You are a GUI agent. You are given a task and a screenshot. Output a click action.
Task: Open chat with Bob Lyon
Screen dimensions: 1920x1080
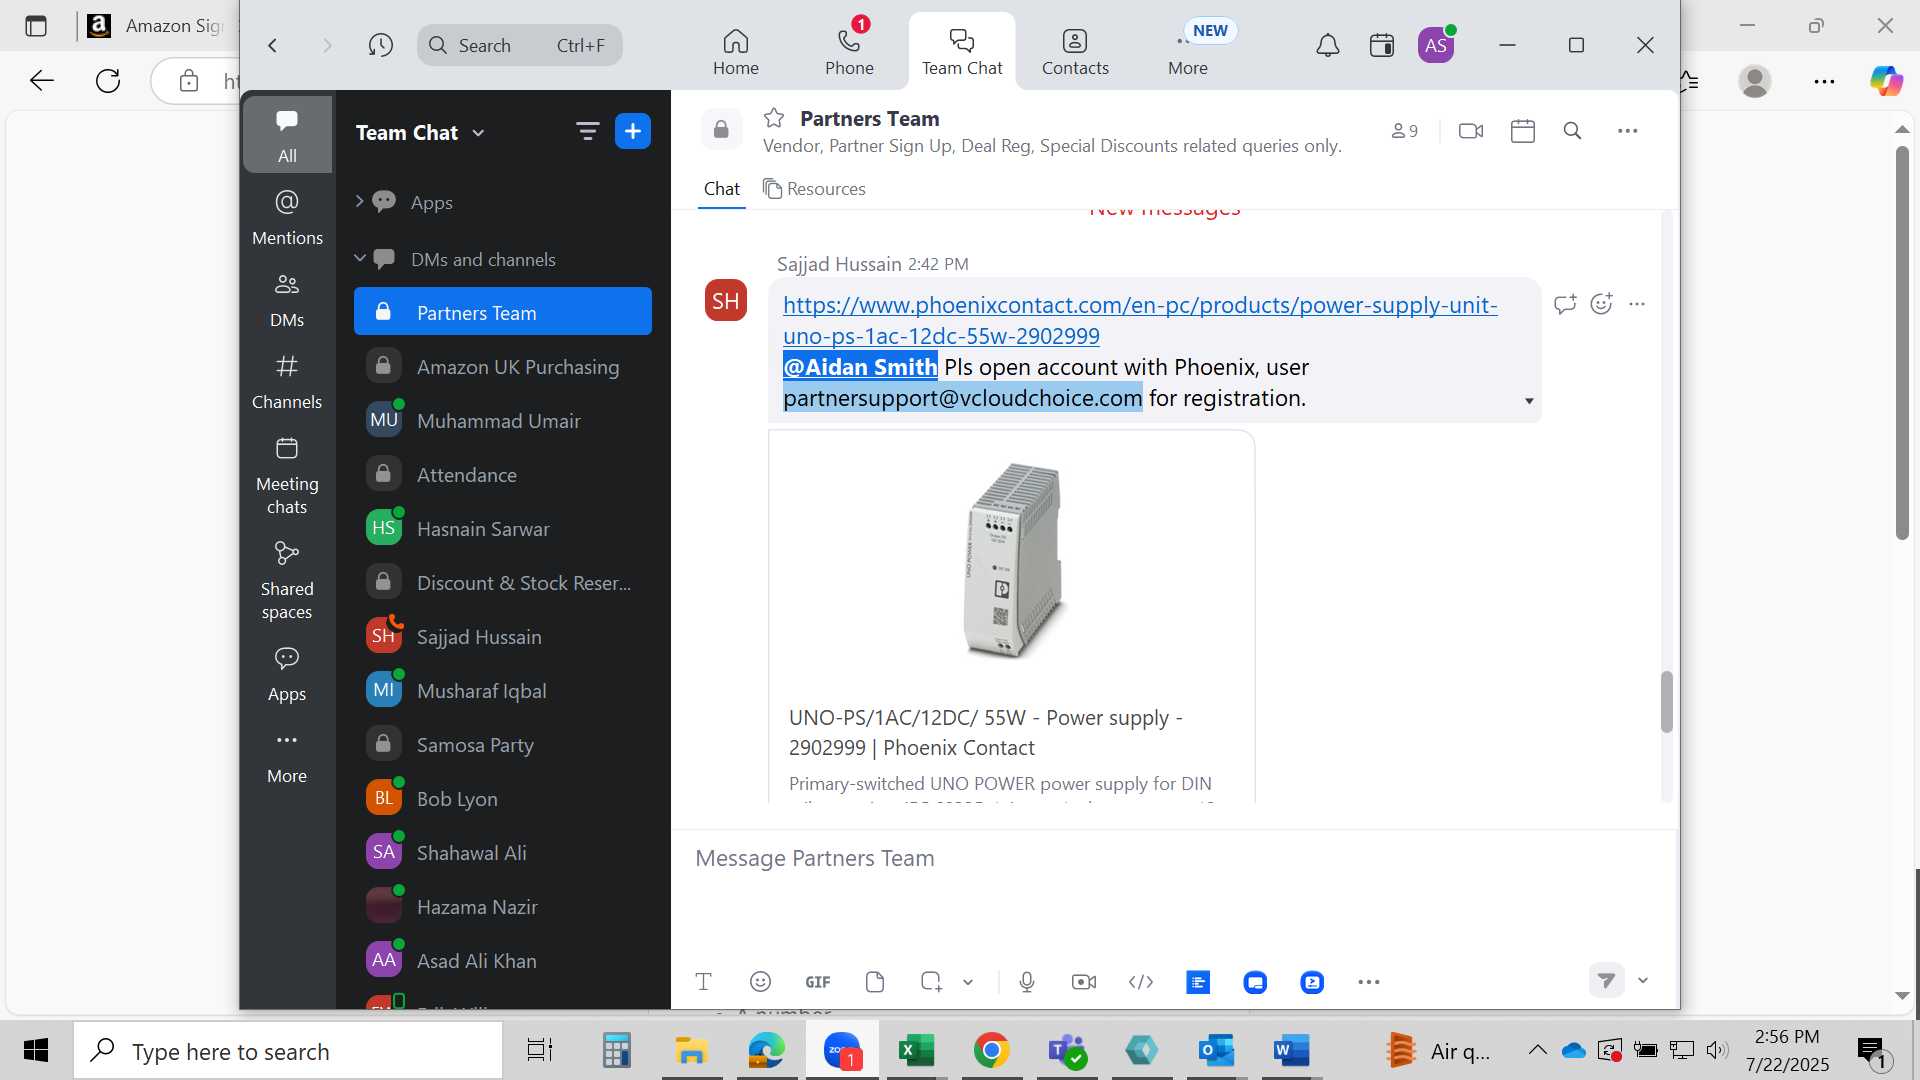click(503, 799)
